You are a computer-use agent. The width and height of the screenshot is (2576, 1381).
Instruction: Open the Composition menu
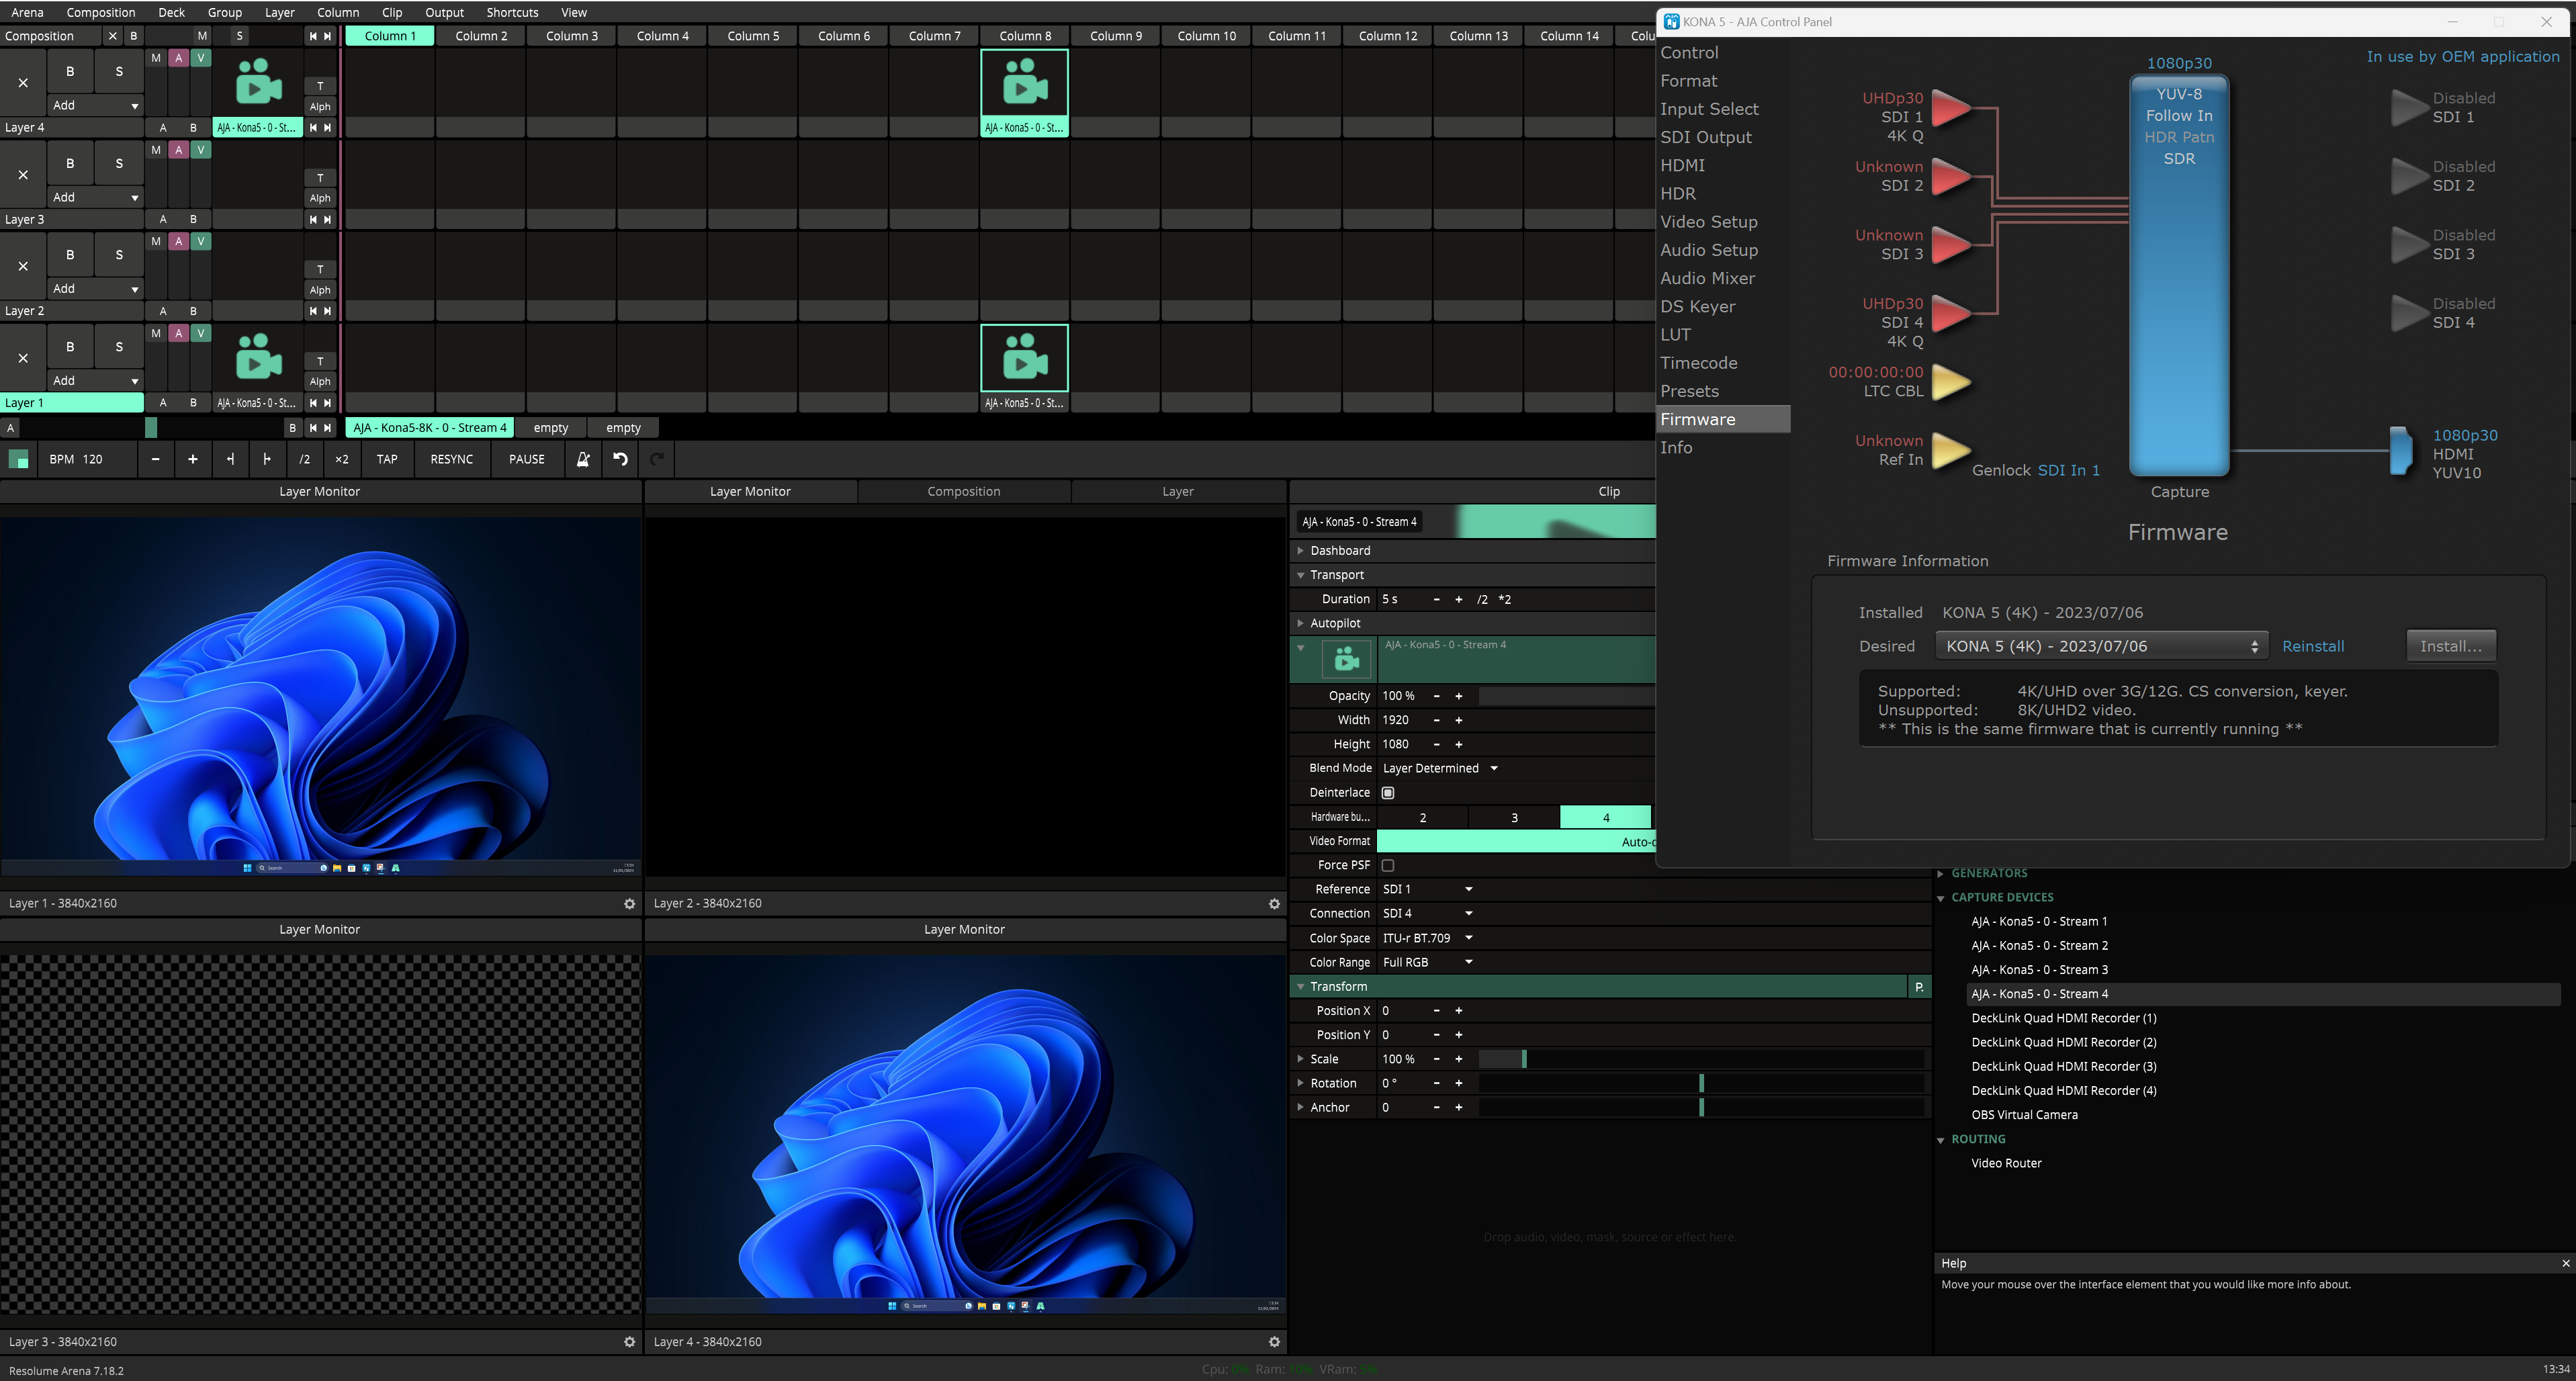[x=100, y=12]
